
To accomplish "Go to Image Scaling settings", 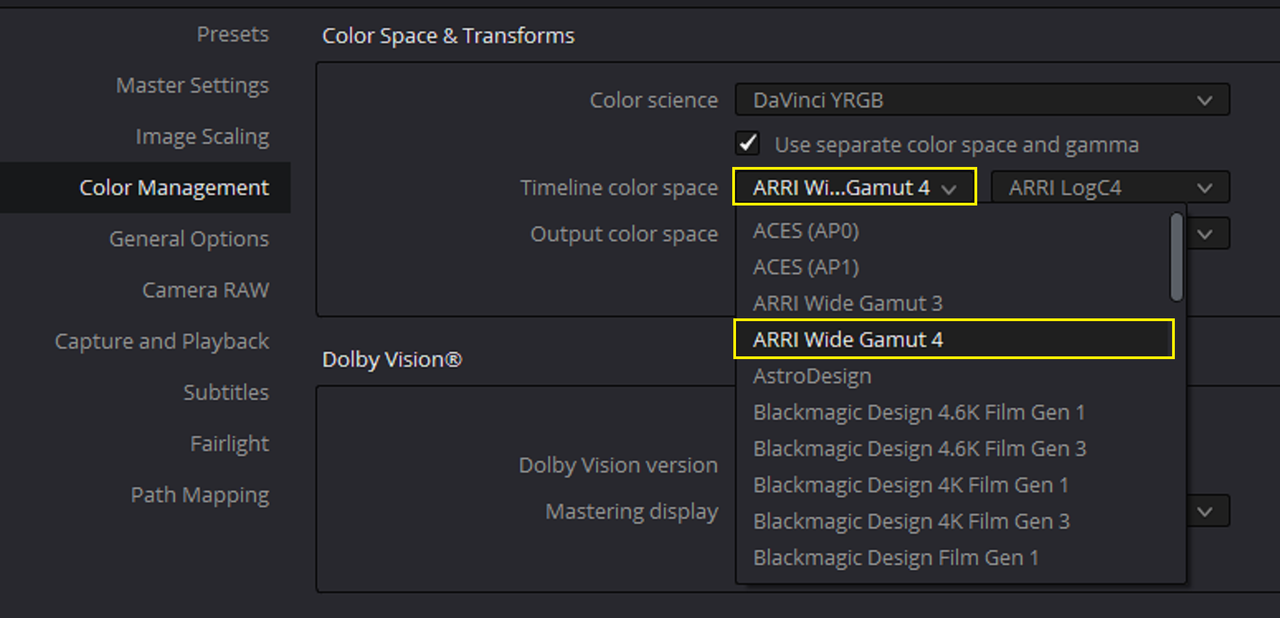I will 202,136.
